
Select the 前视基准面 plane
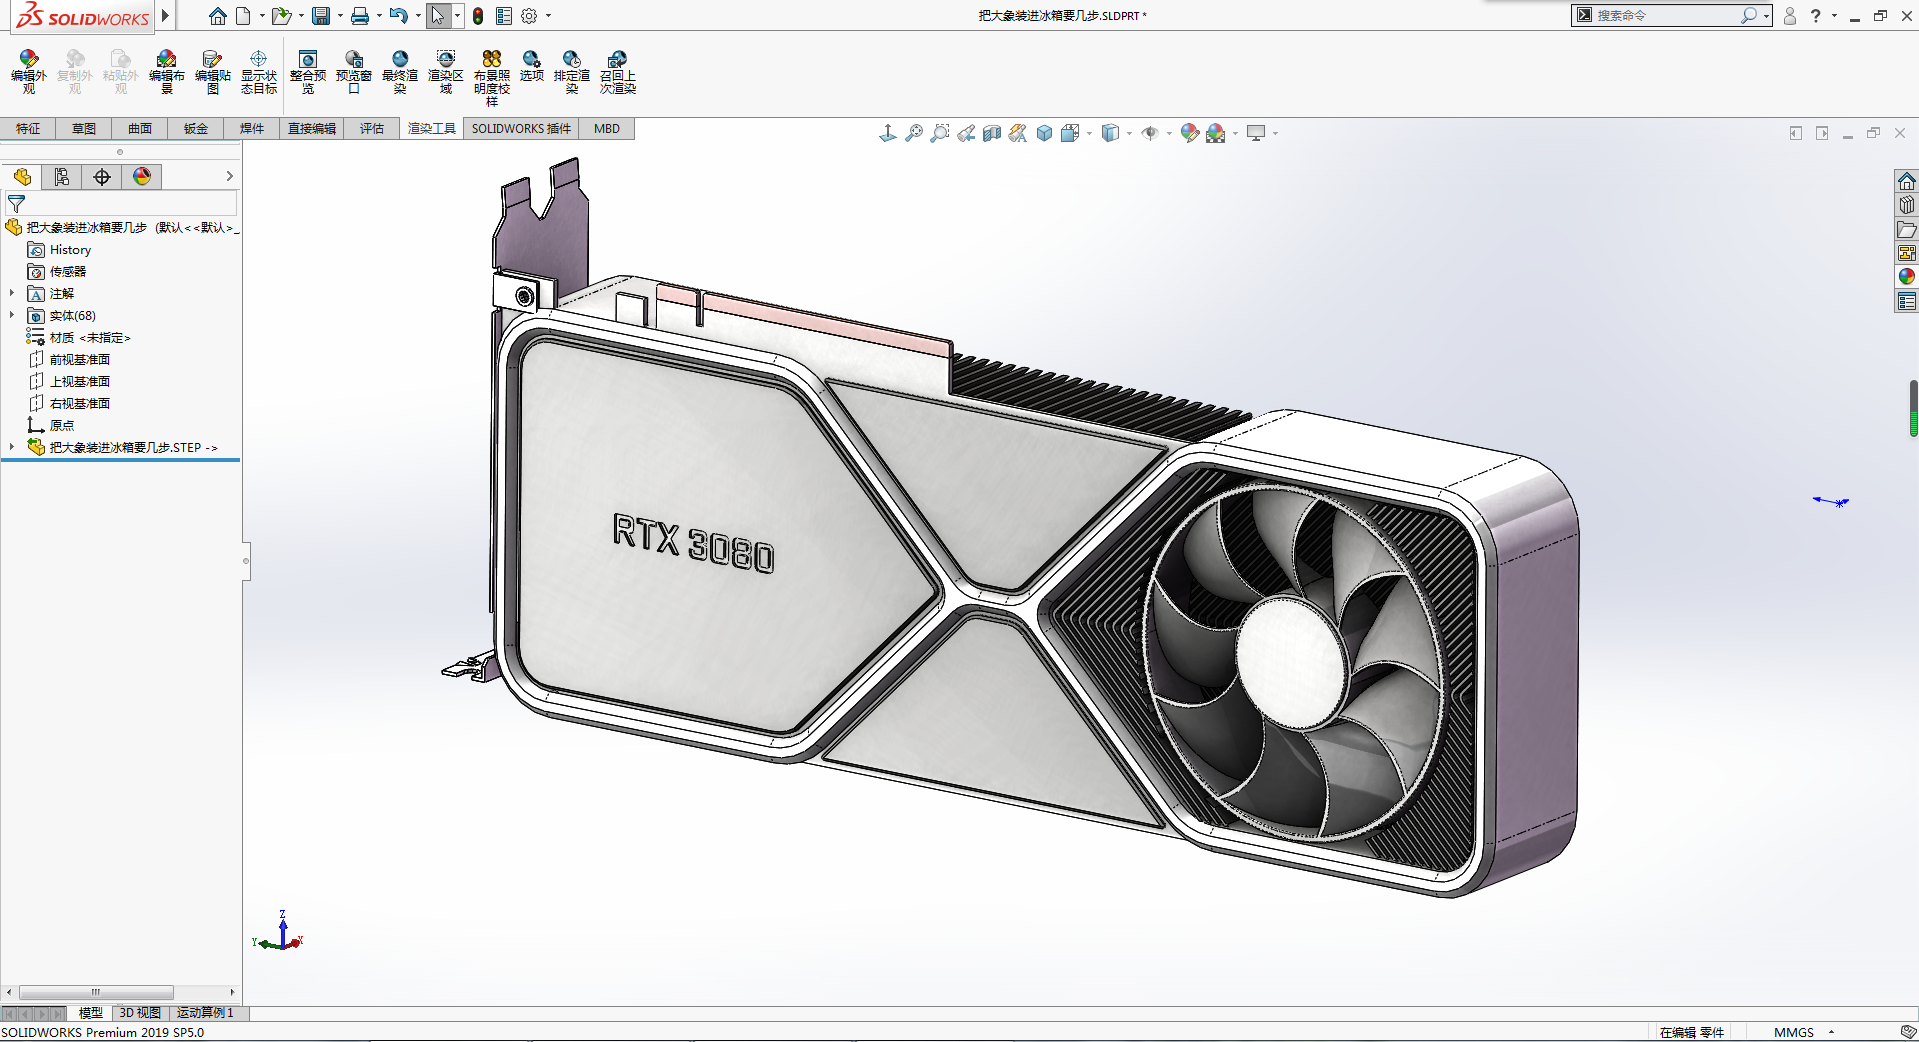click(x=79, y=360)
